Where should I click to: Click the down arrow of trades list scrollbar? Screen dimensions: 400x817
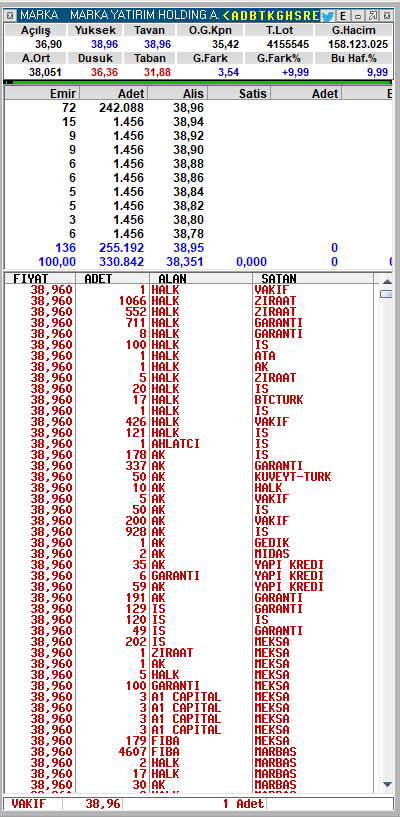pos(386,784)
